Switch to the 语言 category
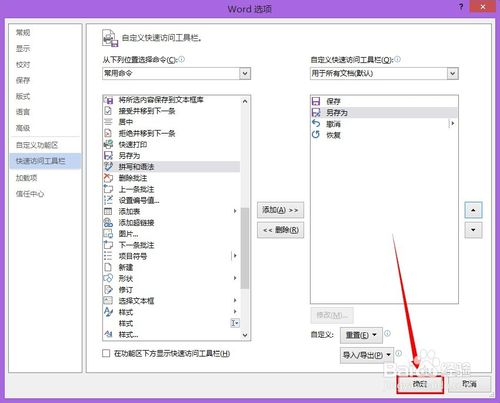This screenshot has height=403, width=500. (x=23, y=112)
